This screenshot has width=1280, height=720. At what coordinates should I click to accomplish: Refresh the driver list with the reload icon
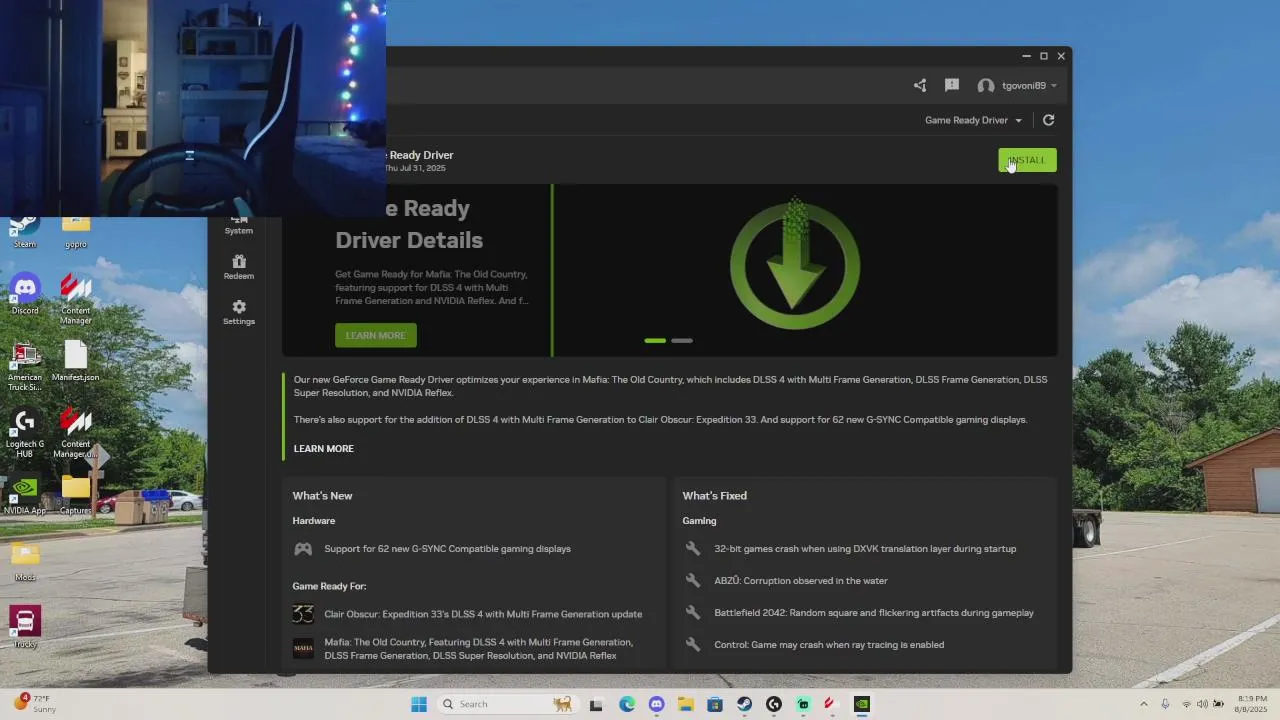1048,120
